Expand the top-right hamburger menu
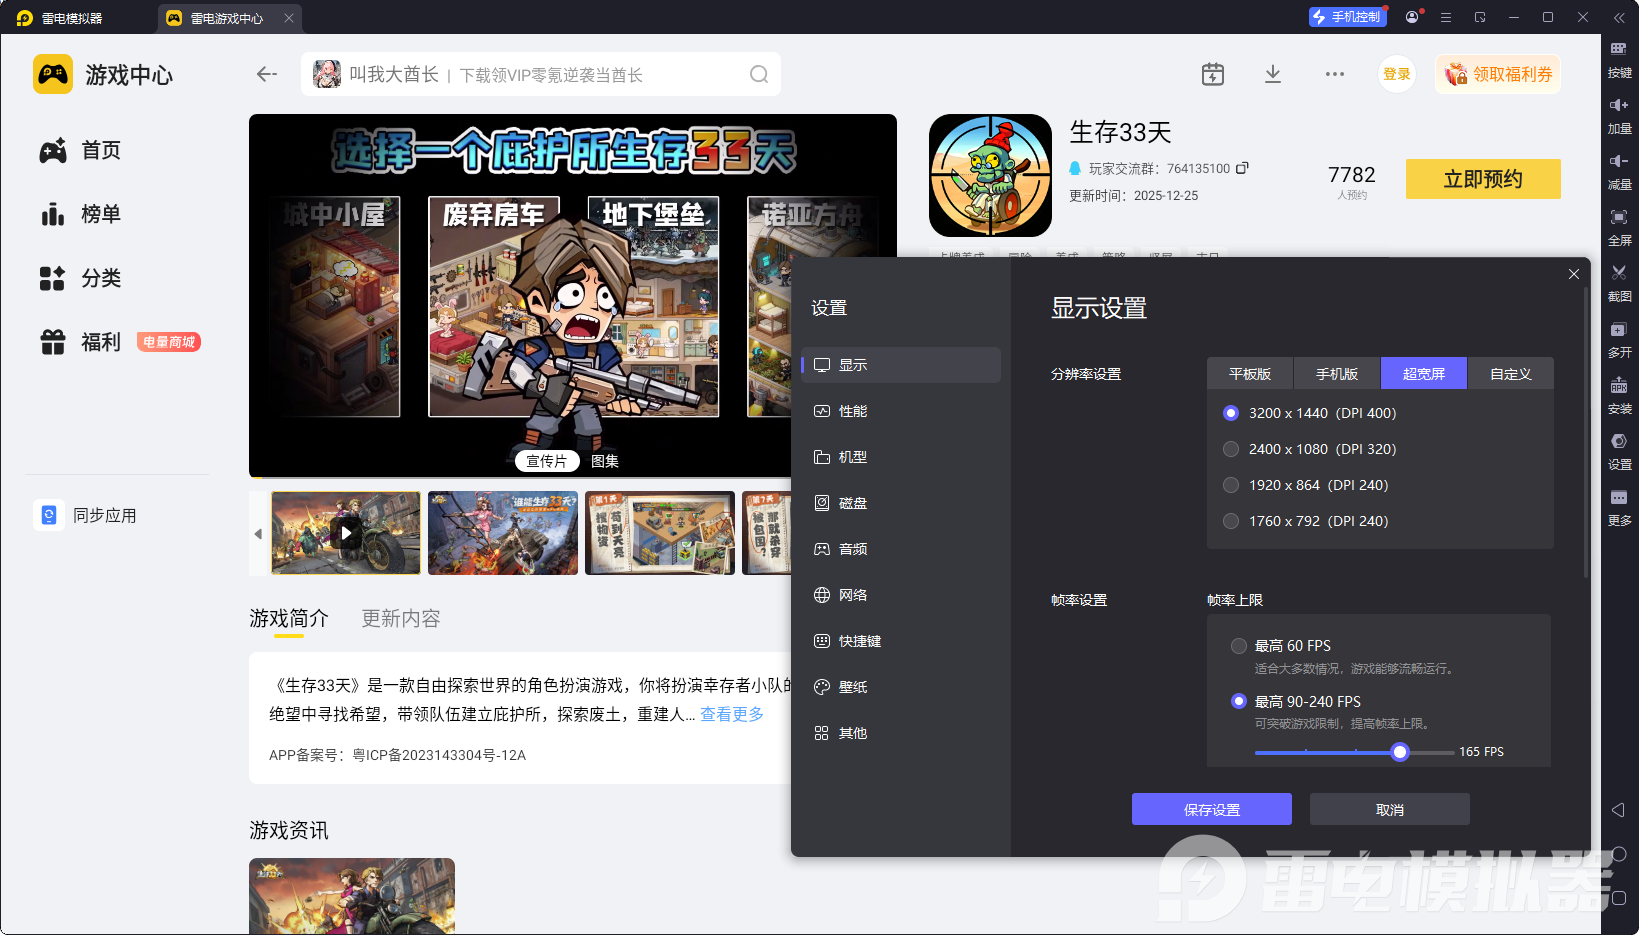 click(x=1445, y=18)
